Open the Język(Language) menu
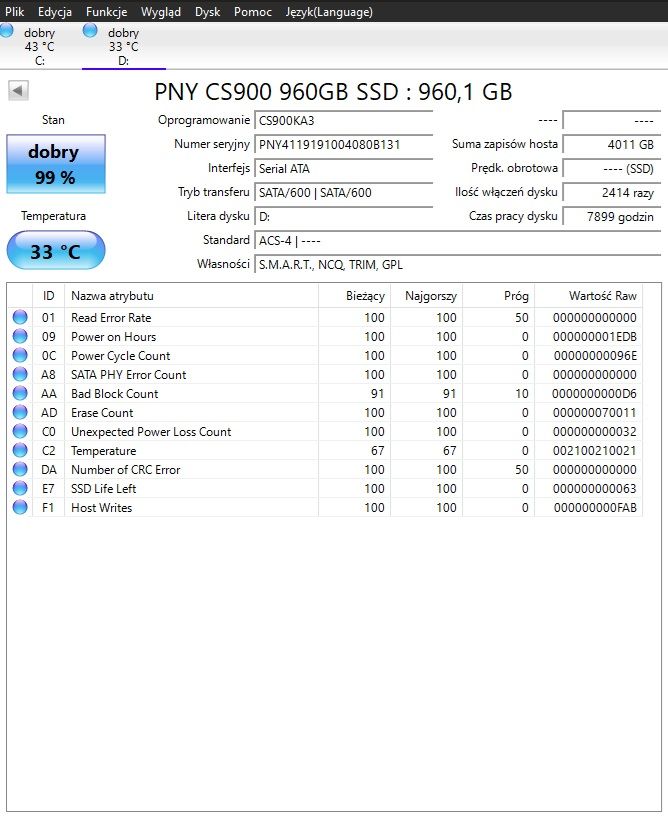 click(x=329, y=11)
